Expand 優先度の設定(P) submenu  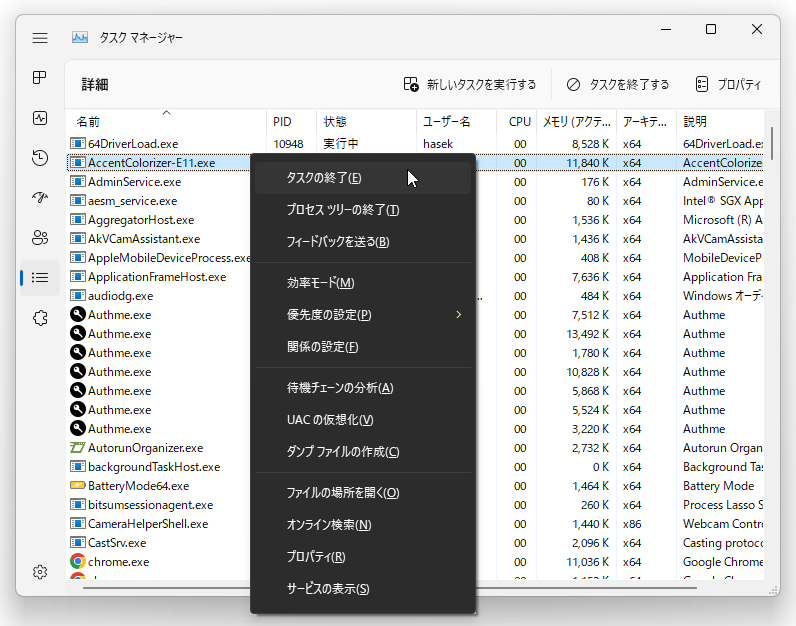click(x=363, y=315)
